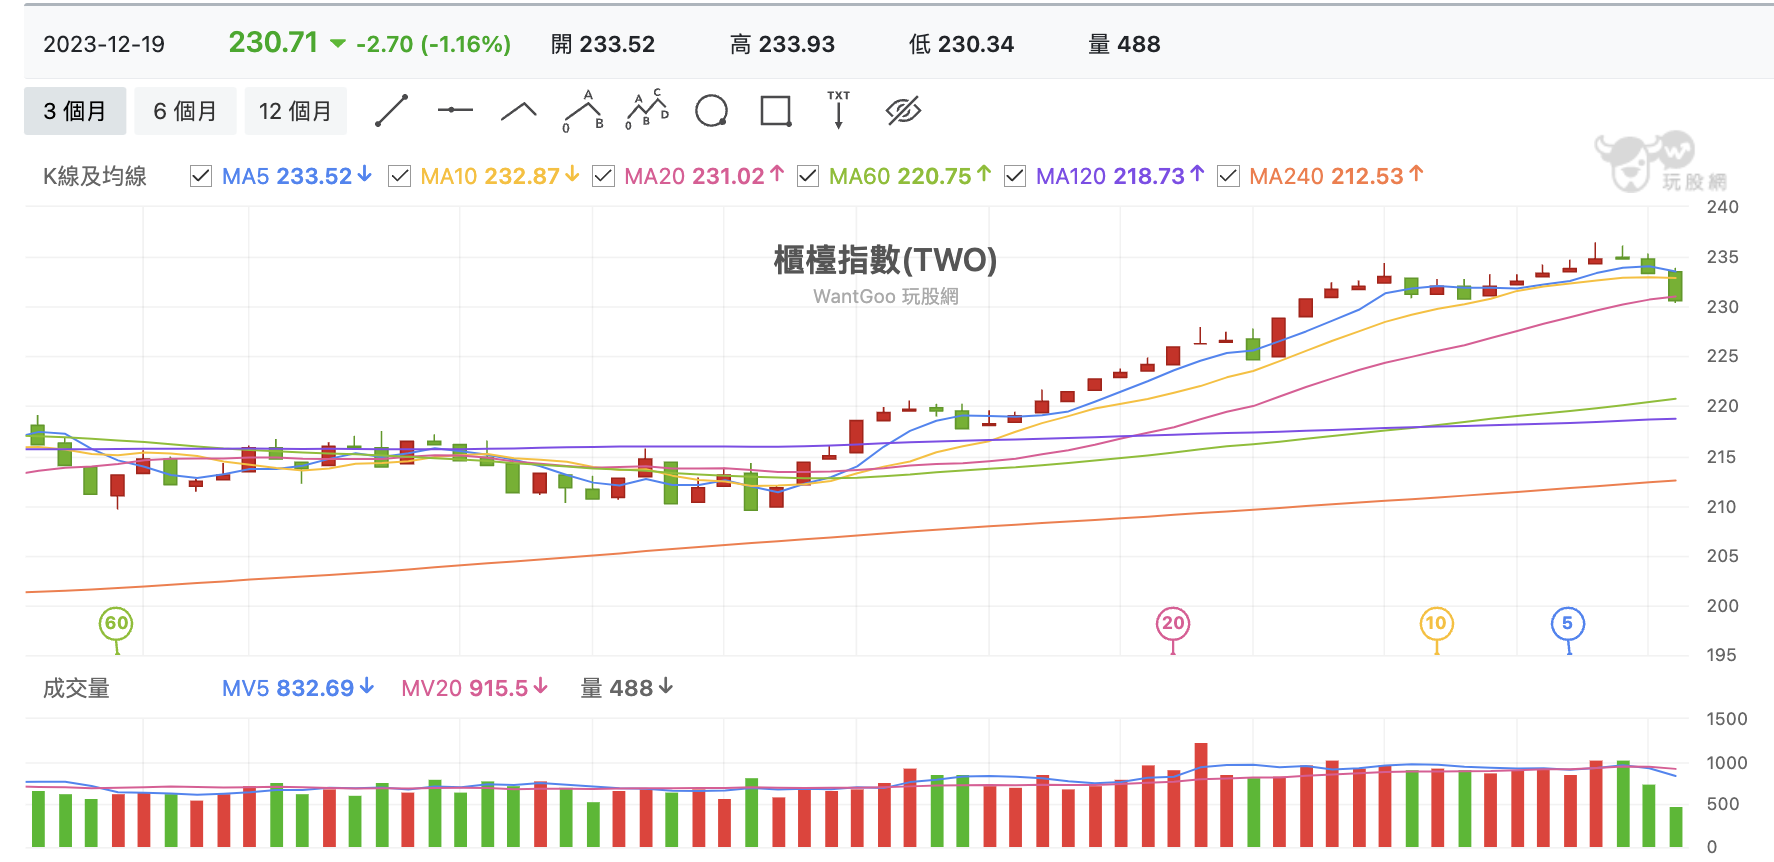The height and width of the screenshot is (862, 1774).
Task: Select the angle line drawing tool
Action: [518, 111]
